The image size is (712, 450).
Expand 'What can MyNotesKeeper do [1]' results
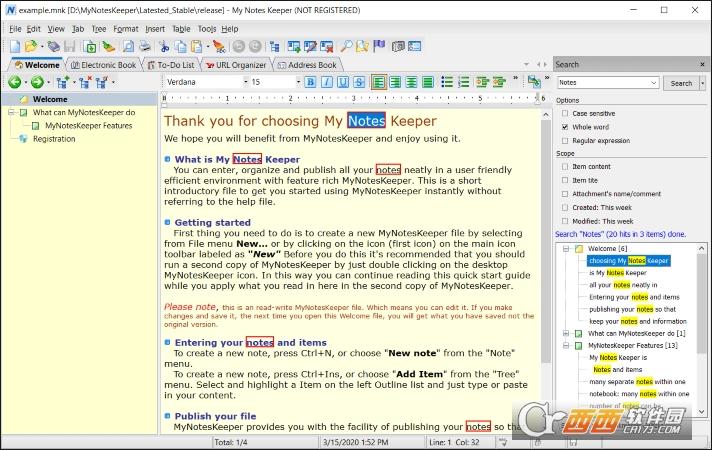coord(566,334)
